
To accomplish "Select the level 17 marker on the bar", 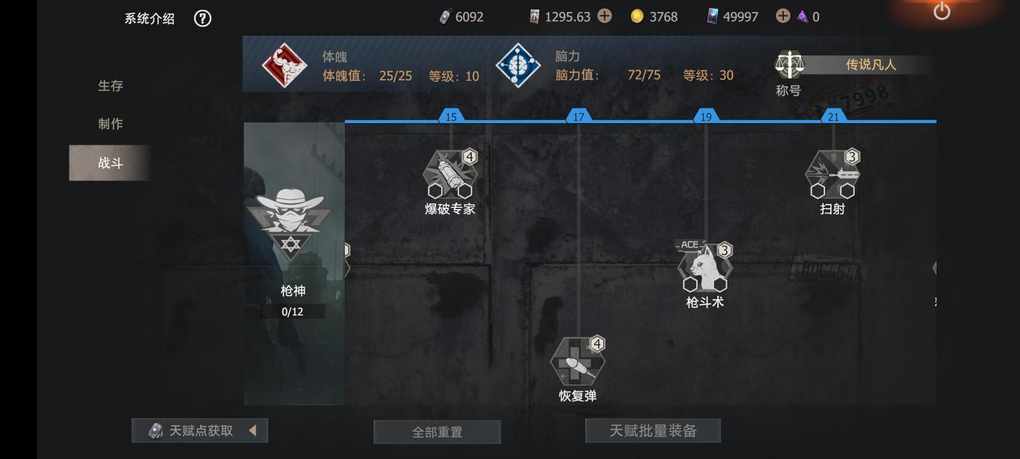I will (578, 116).
